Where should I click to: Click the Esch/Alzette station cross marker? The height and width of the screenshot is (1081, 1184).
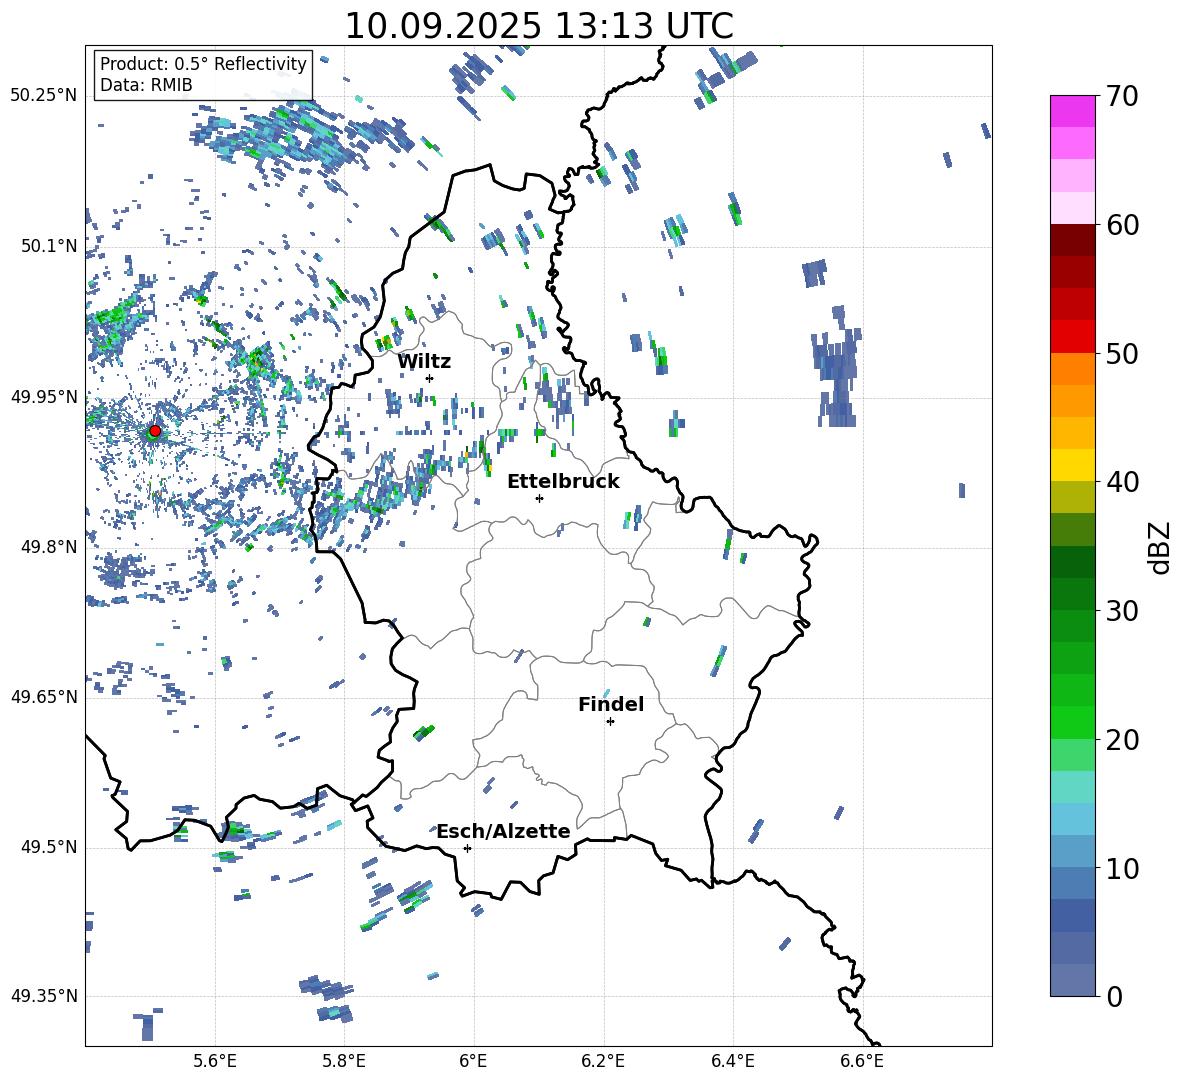(x=467, y=848)
